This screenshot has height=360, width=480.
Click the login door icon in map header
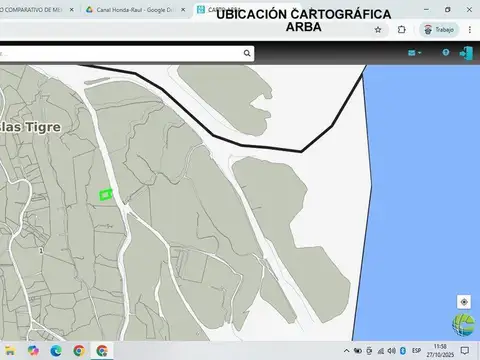pos(466,53)
